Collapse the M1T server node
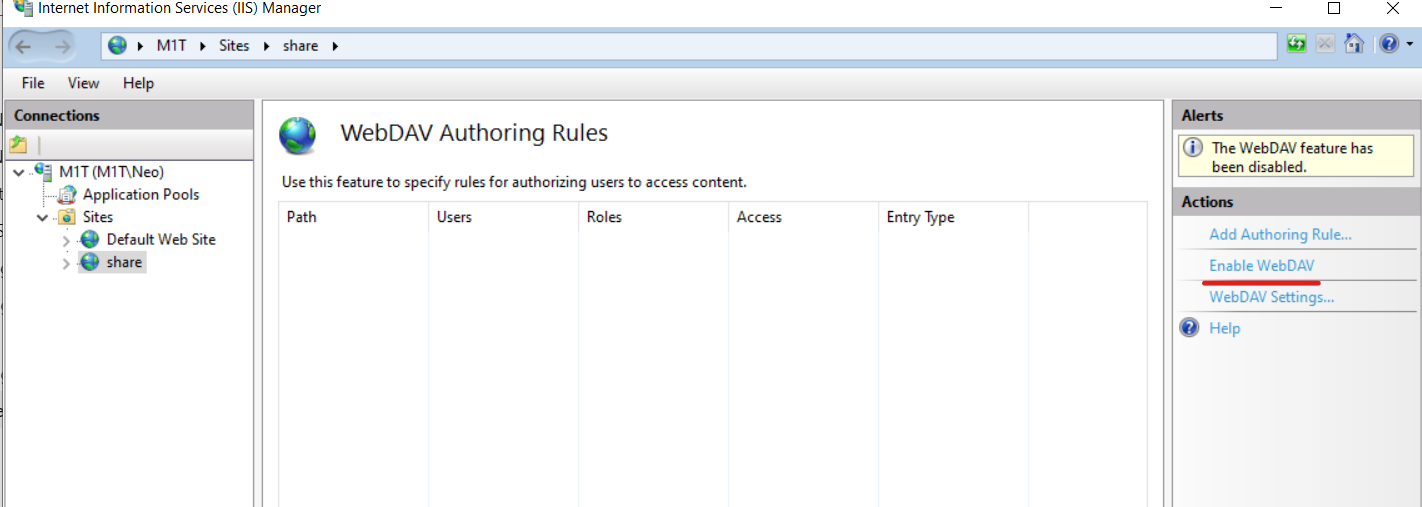This screenshot has width=1422, height=507. click(x=19, y=172)
